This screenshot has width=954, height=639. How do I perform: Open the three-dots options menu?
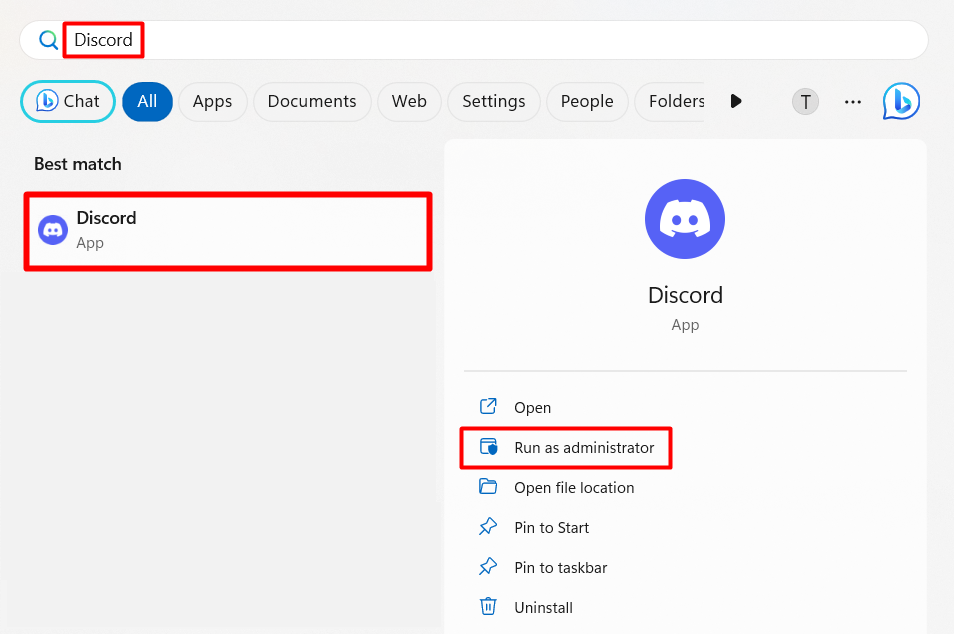[852, 102]
